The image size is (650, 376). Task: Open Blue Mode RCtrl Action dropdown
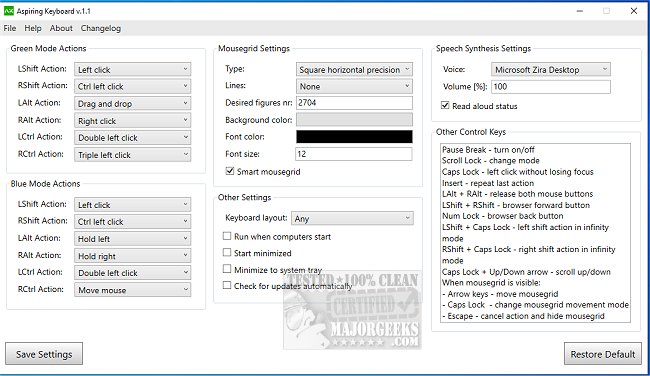tap(133, 290)
